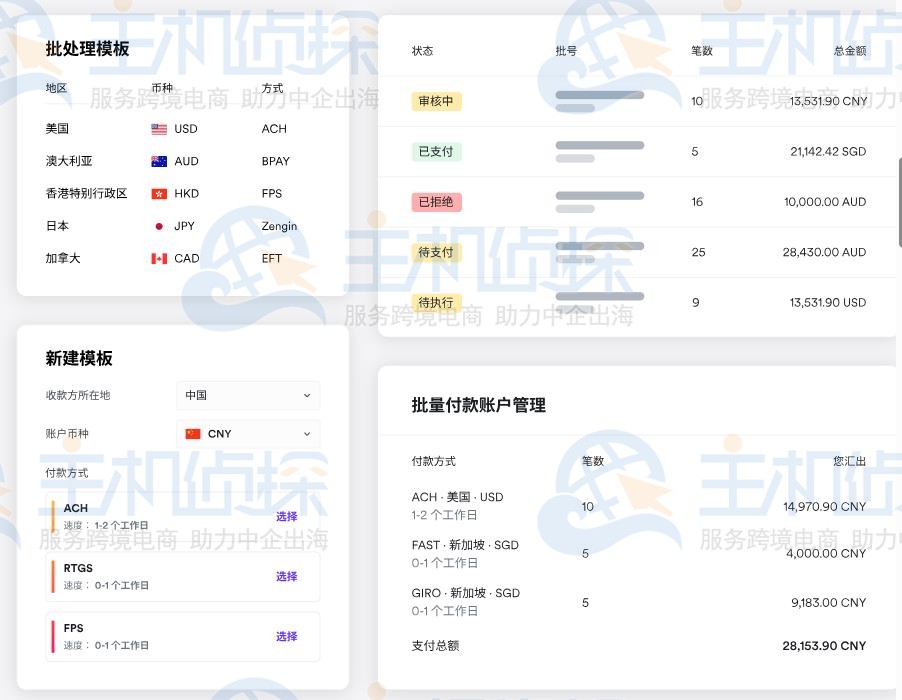Image resolution: width=902 pixels, height=700 pixels.
Task: Click the Hong Kong flag icon next to HKD
Action: point(158,193)
